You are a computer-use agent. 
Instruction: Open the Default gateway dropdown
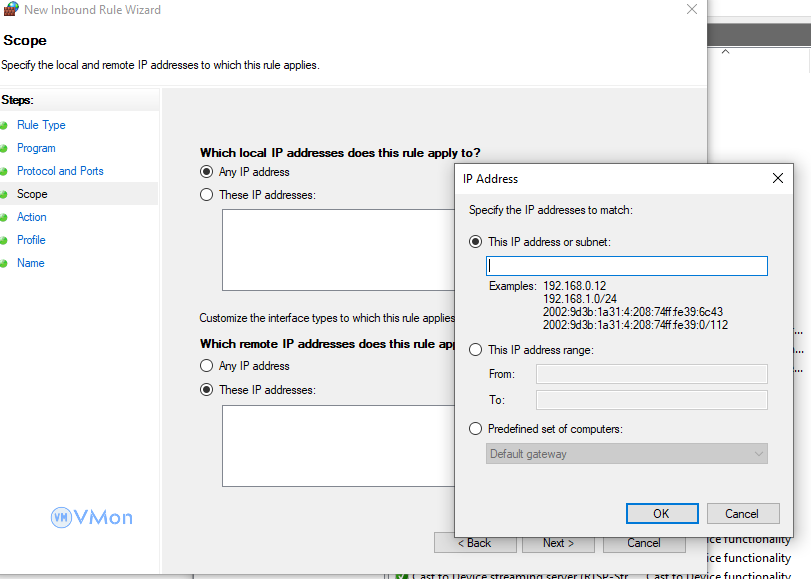[628, 454]
